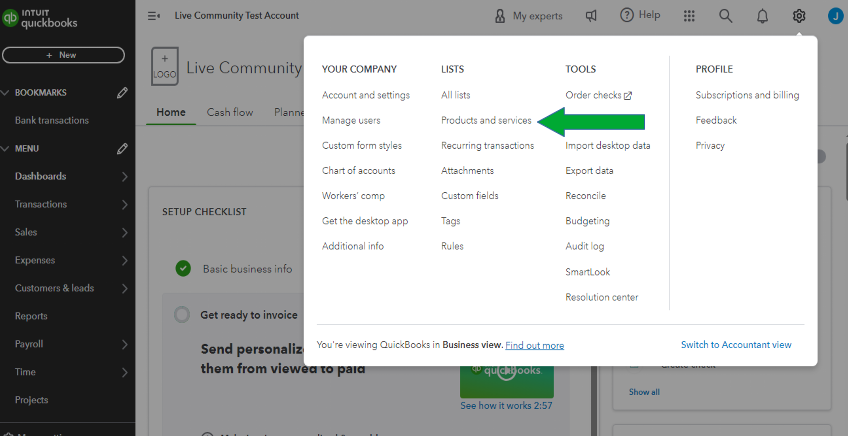
Task: Open the search magnifier icon
Action: tap(726, 16)
